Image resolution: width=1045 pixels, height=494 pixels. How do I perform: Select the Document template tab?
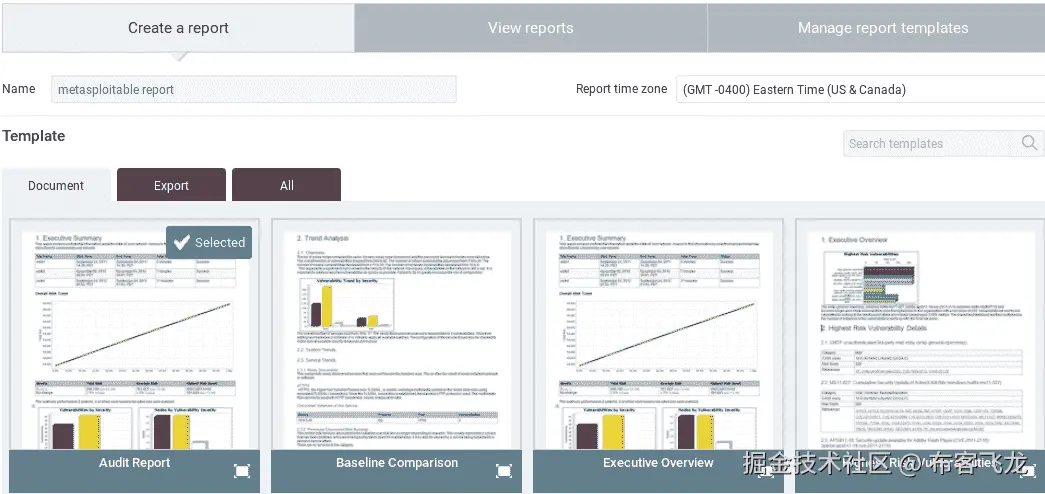click(x=56, y=185)
